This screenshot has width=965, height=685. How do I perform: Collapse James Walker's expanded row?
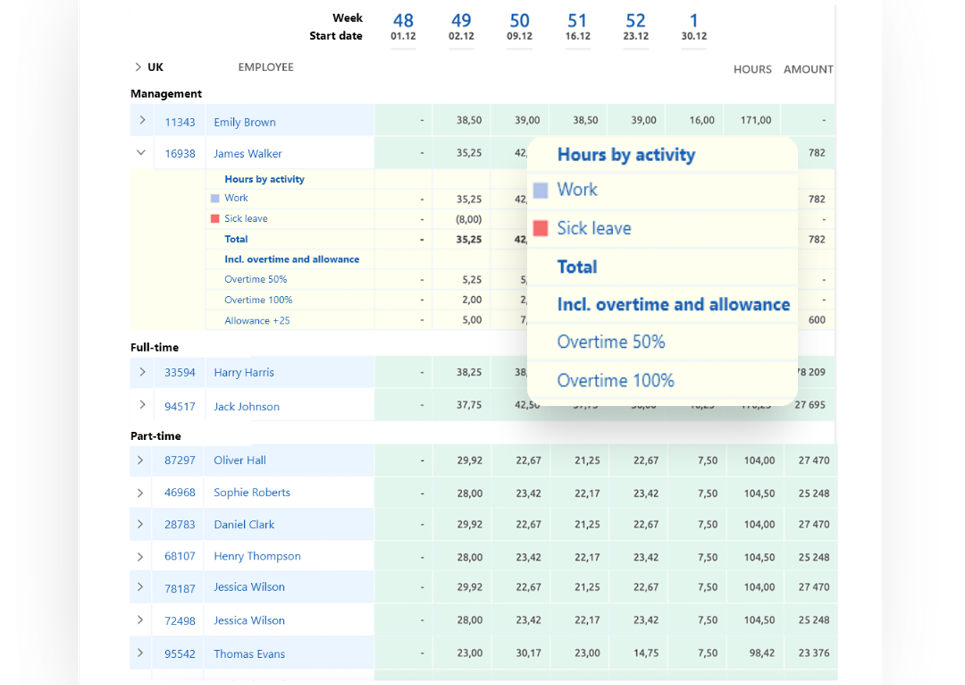pyautogui.click(x=141, y=153)
